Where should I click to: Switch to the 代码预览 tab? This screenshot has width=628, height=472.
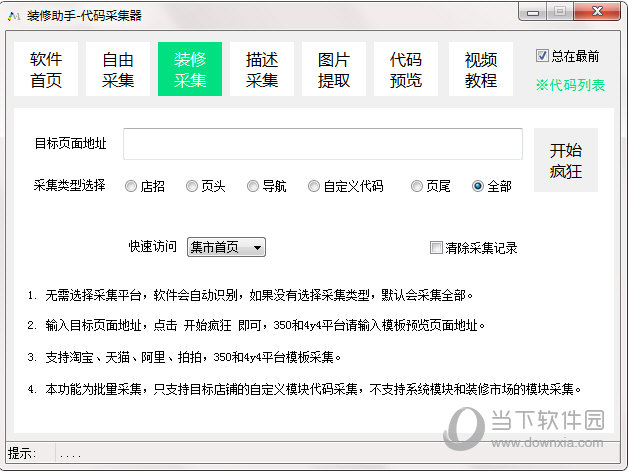[x=406, y=69]
